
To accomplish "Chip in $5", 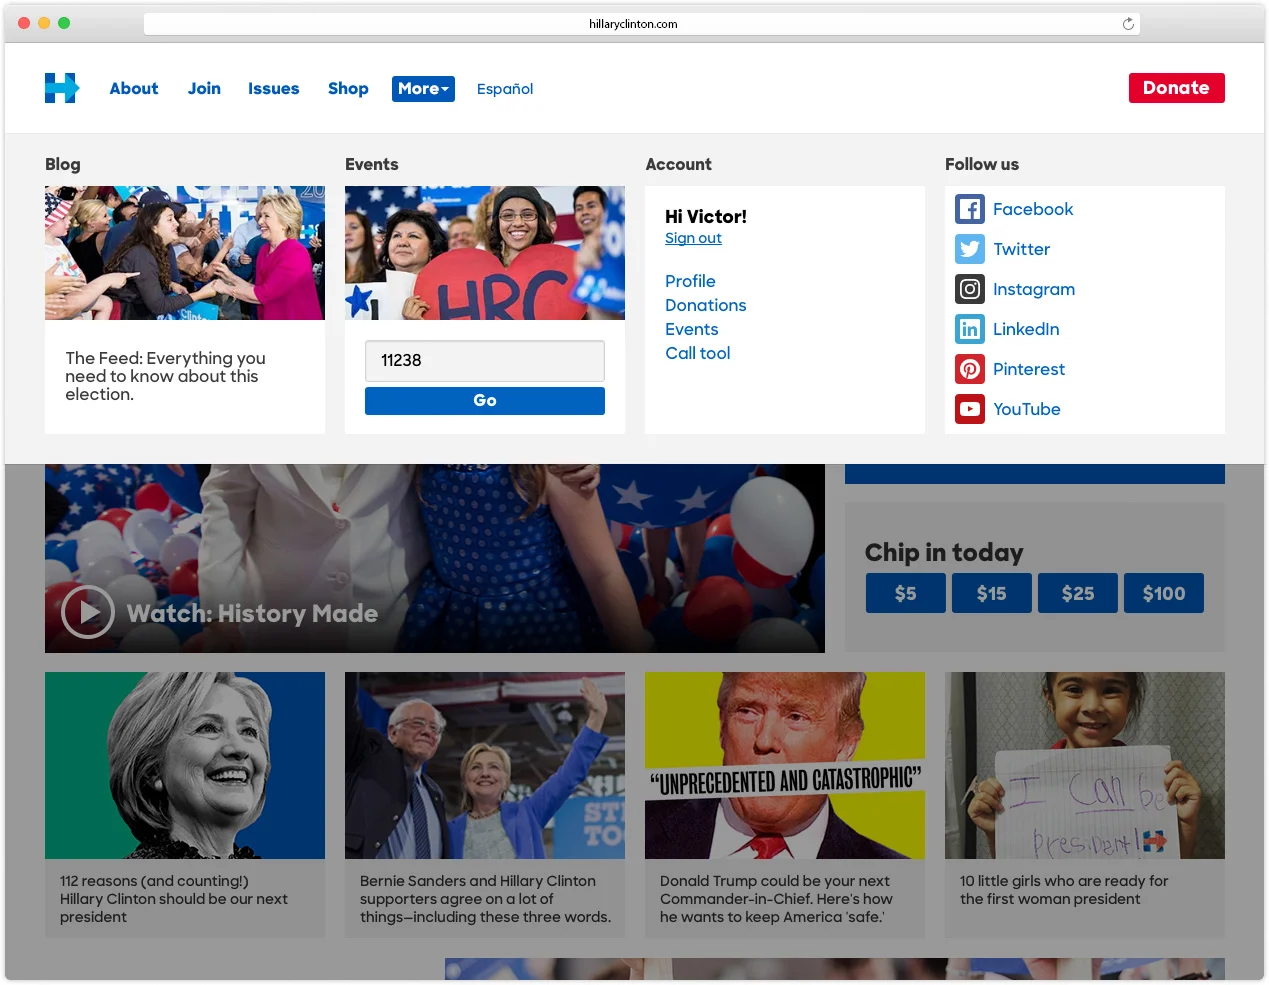I will point(905,593).
